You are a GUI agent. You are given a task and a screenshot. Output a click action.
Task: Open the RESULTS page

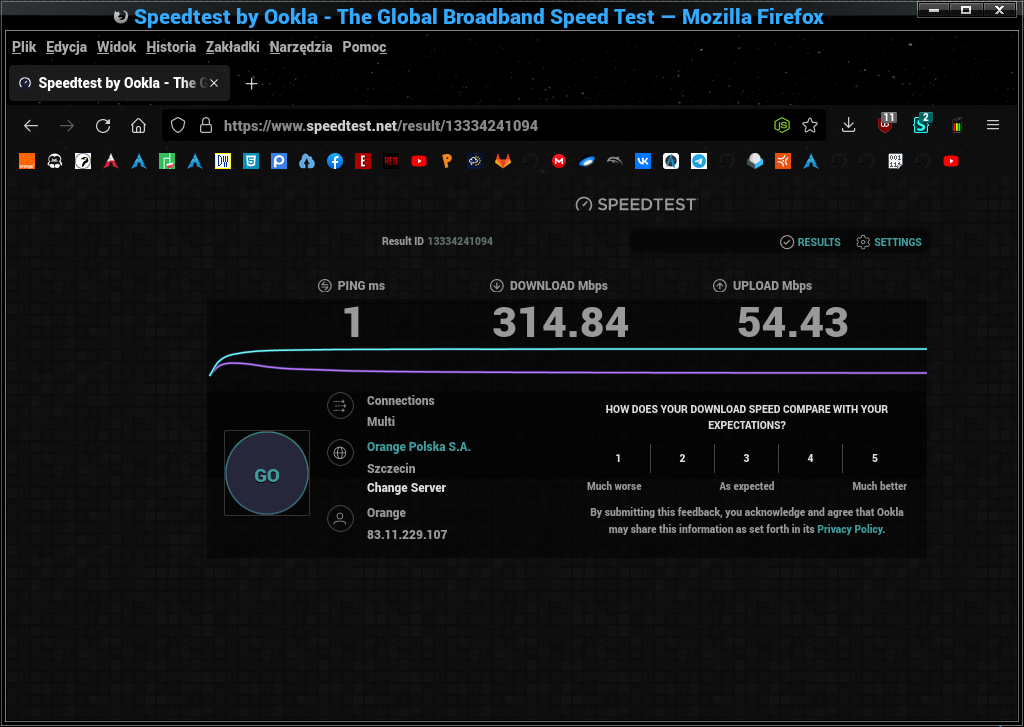point(810,242)
